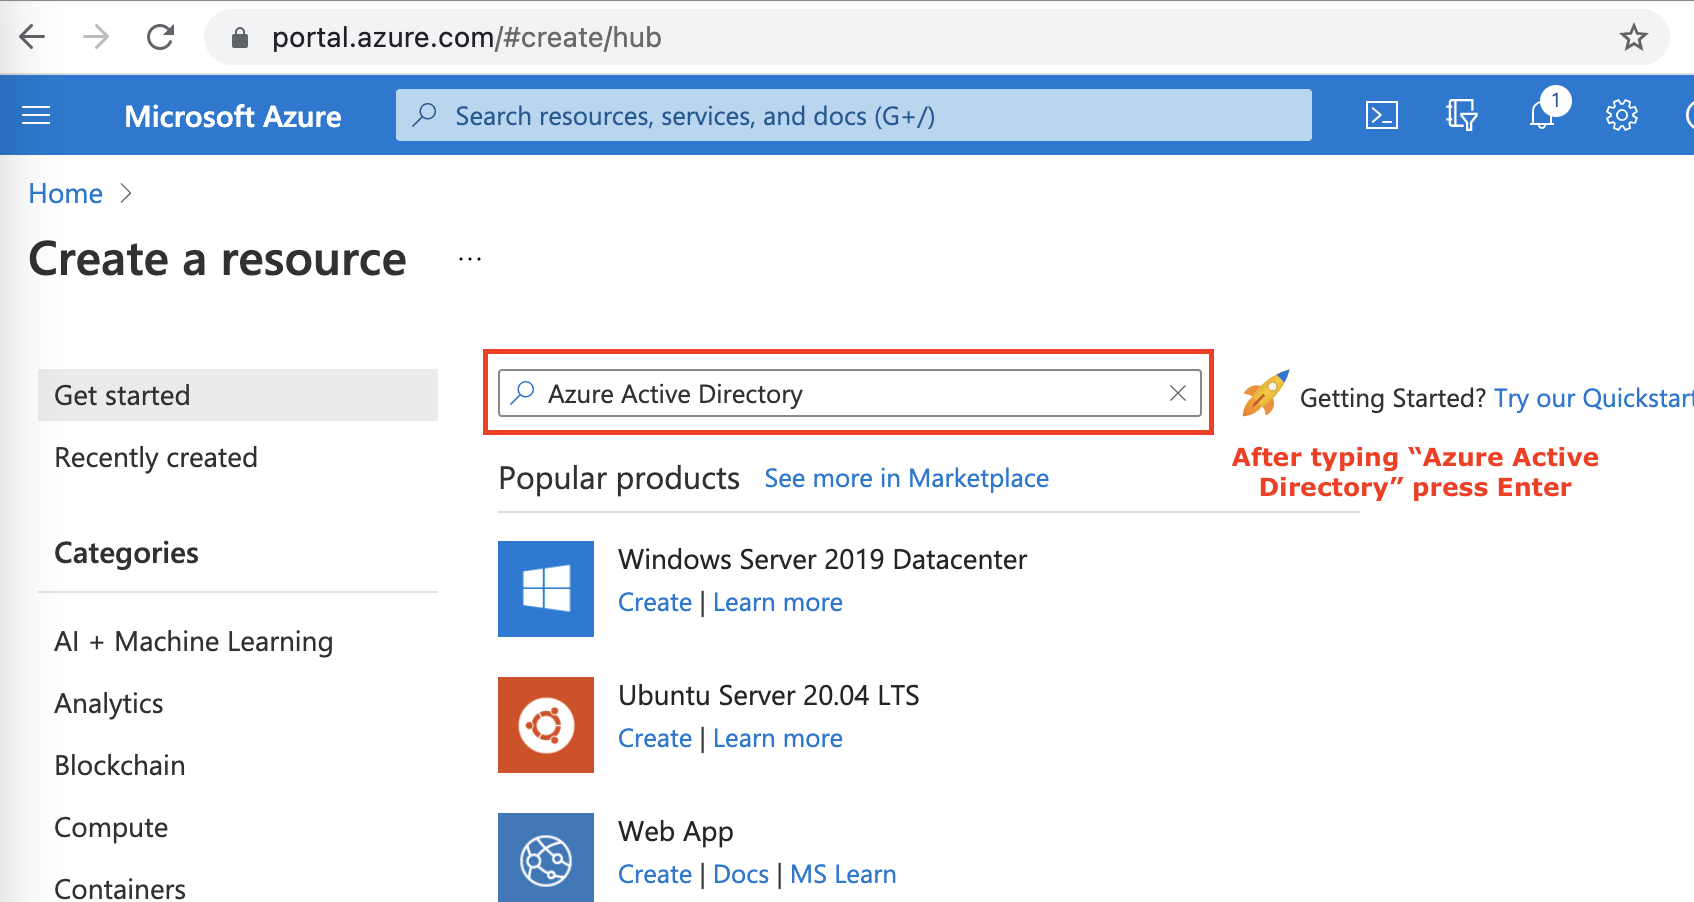The width and height of the screenshot is (1694, 902).
Task: Open the notifications bell
Action: [1542, 116]
